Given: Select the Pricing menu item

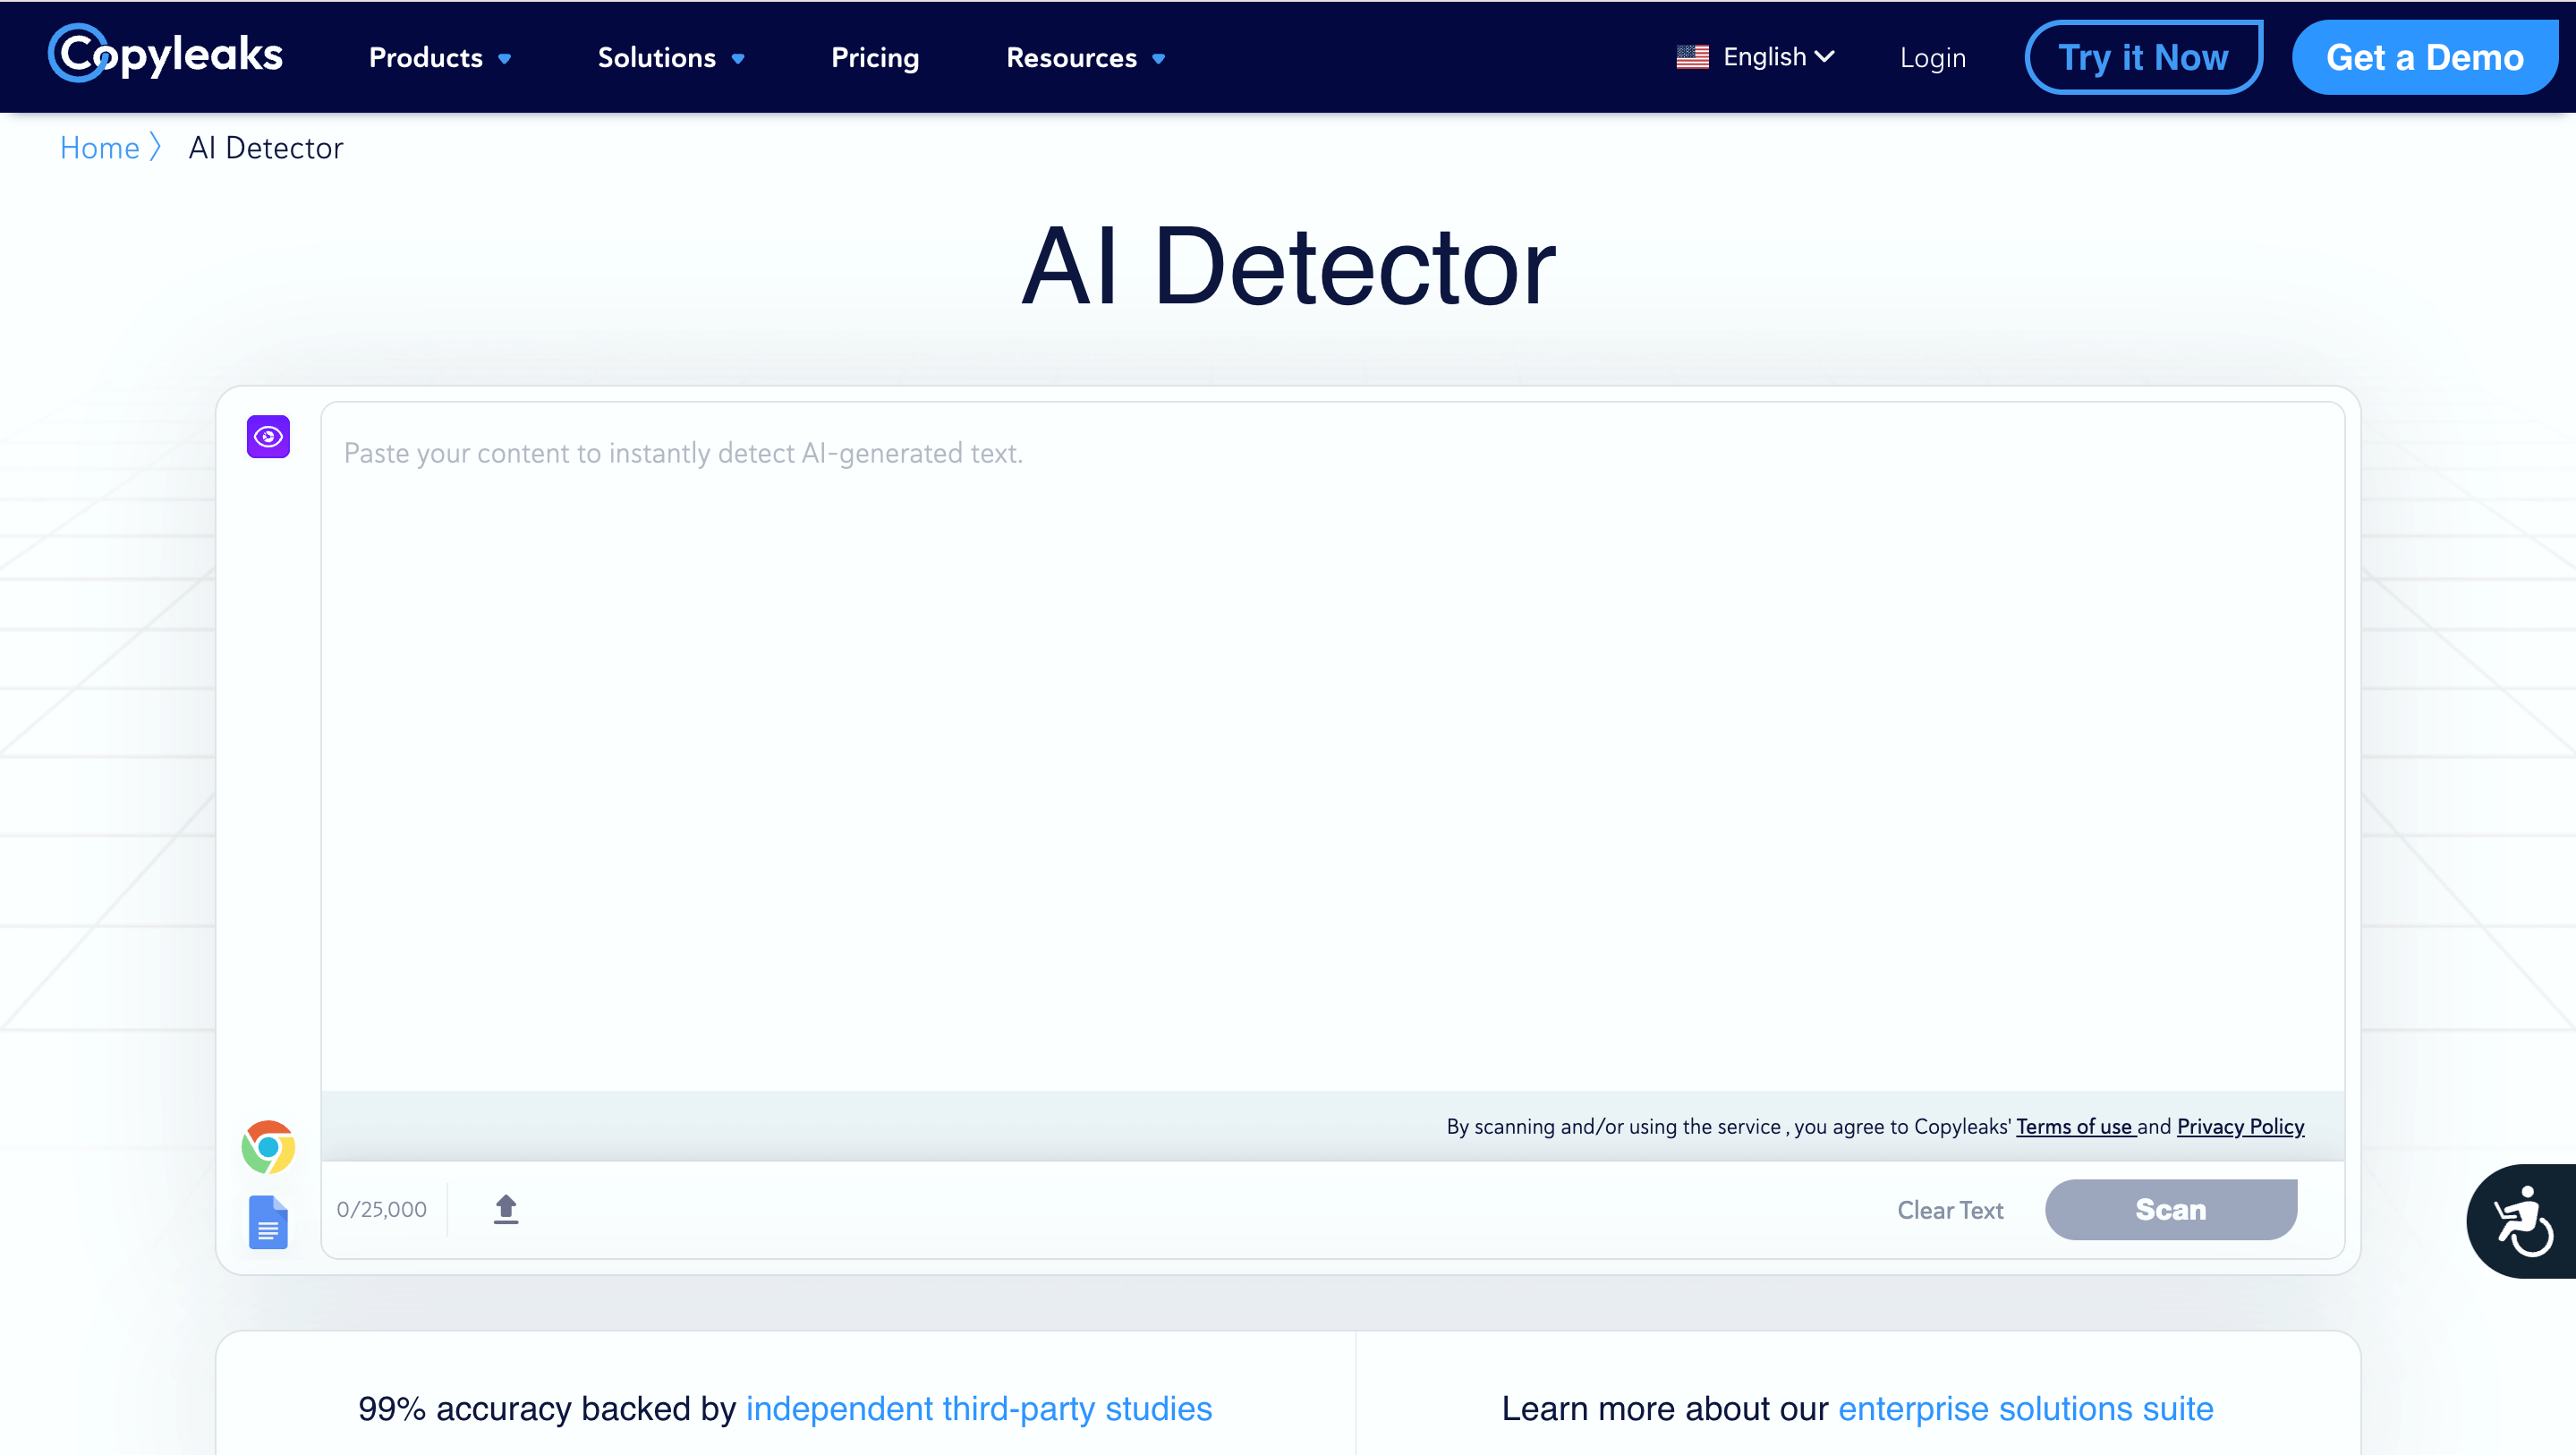Looking at the screenshot, I should pos(875,57).
